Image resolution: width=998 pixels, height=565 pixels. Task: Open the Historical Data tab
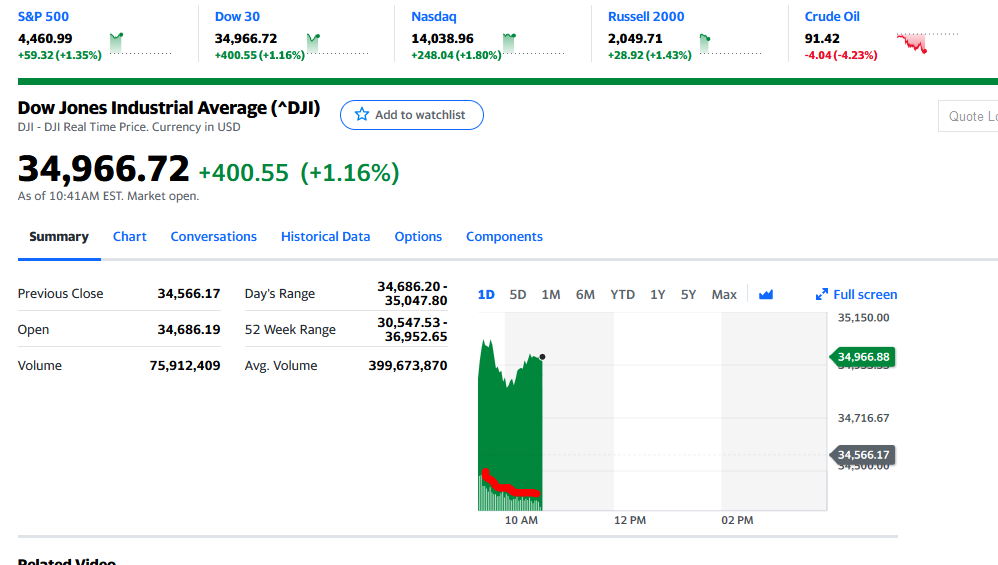pos(326,237)
